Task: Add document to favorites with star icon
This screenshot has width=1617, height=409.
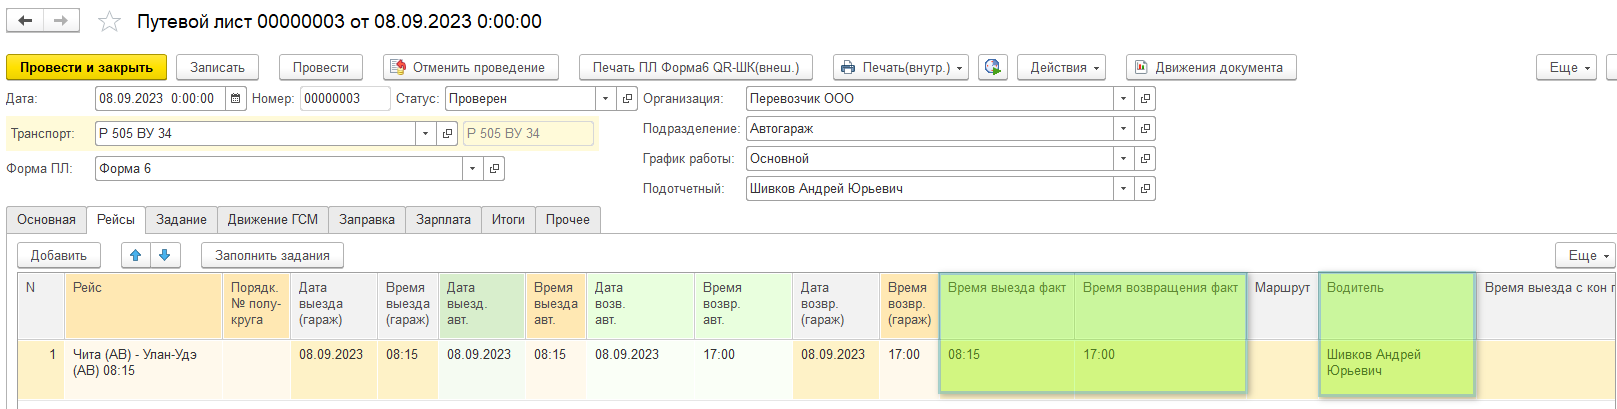Action: tap(110, 22)
